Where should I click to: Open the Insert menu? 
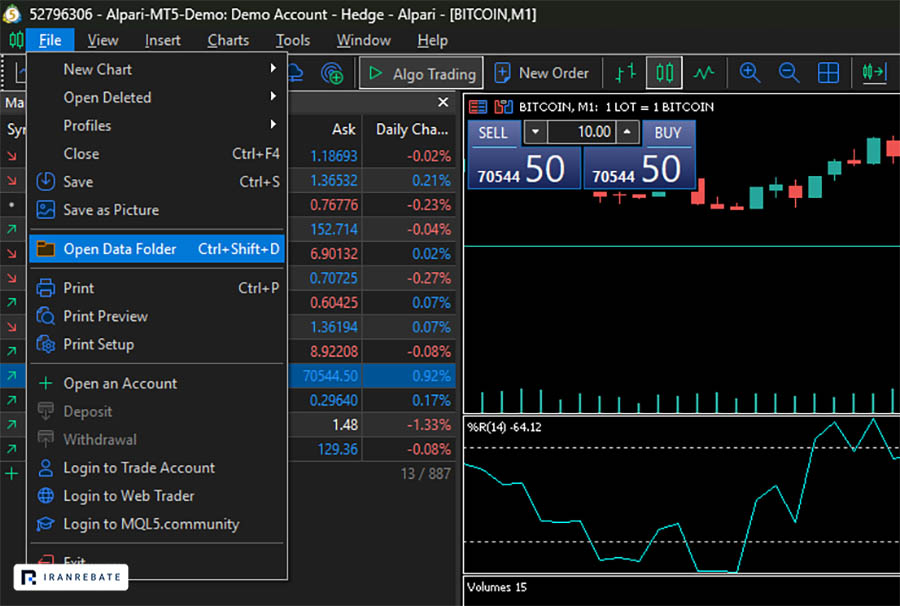(x=162, y=40)
